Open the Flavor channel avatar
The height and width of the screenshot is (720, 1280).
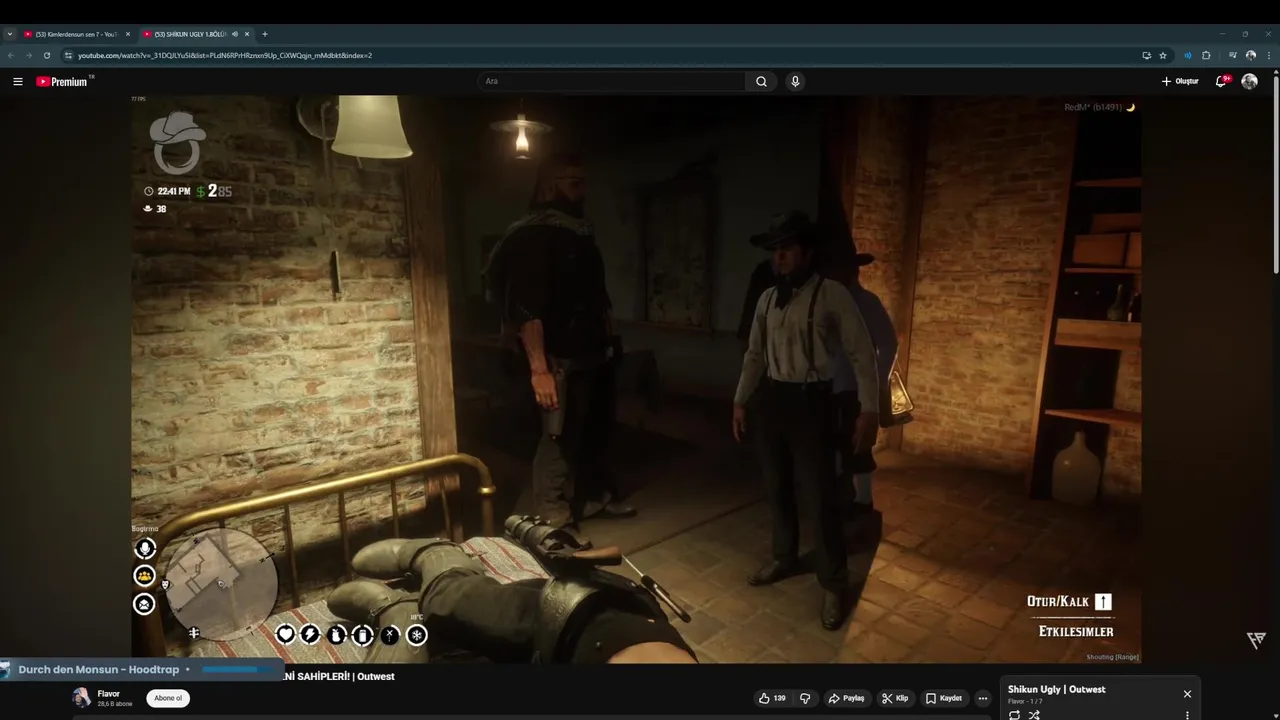81,698
